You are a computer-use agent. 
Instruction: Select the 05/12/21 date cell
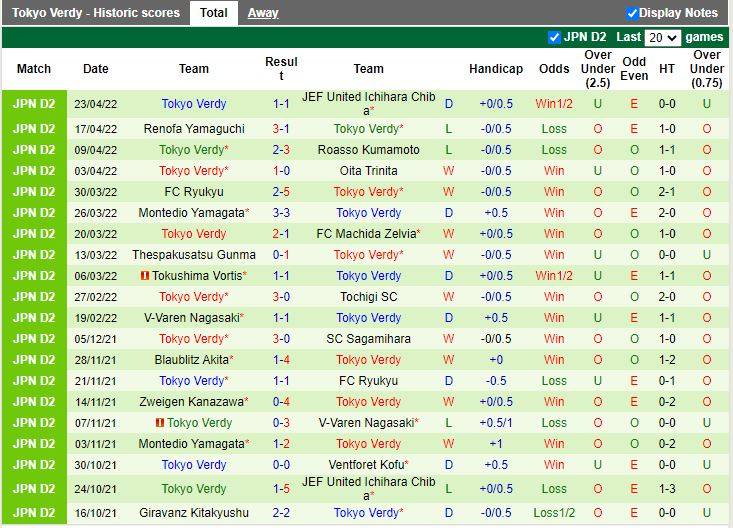(x=95, y=339)
